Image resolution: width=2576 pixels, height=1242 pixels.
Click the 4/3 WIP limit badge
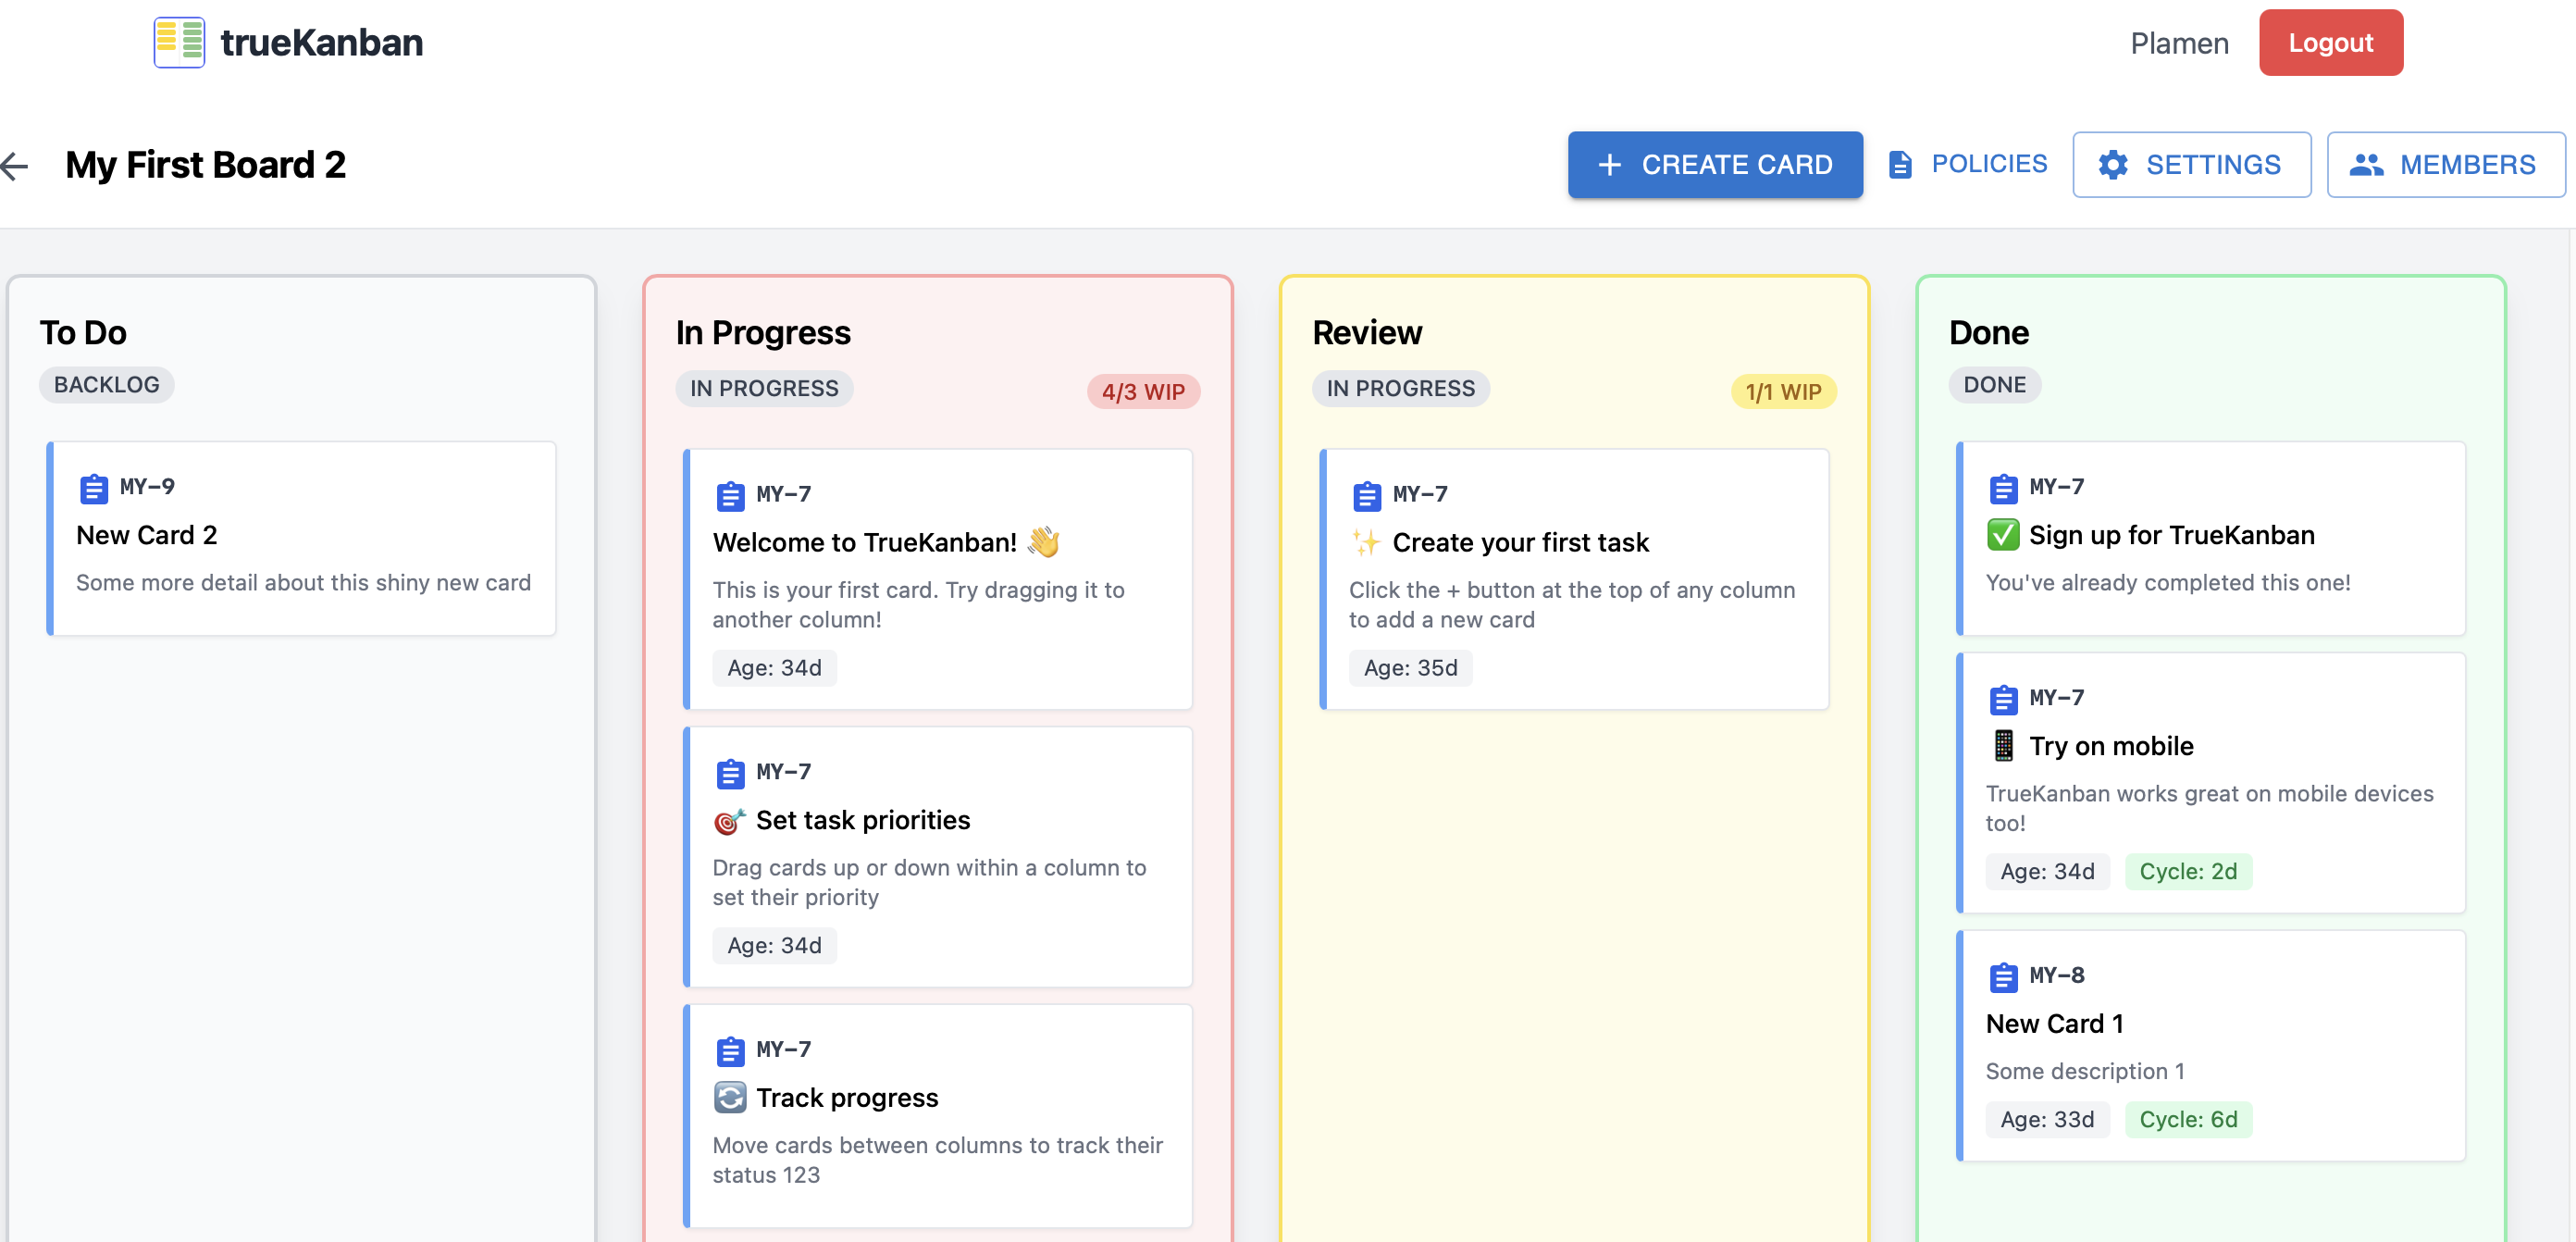[1142, 392]
